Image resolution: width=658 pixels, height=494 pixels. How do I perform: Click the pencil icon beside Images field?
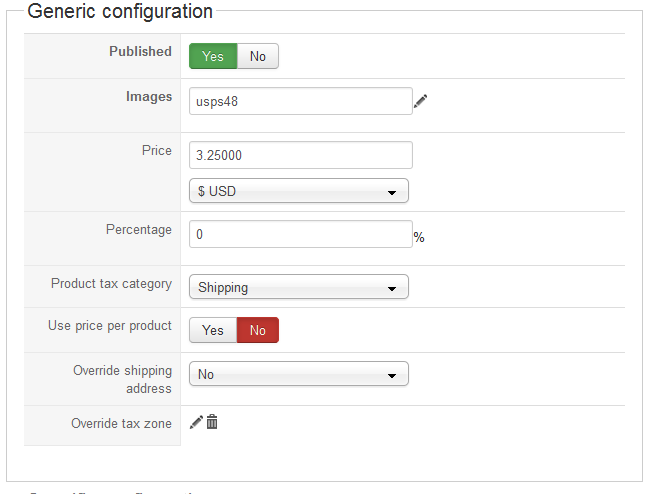[x=421, y=101]
